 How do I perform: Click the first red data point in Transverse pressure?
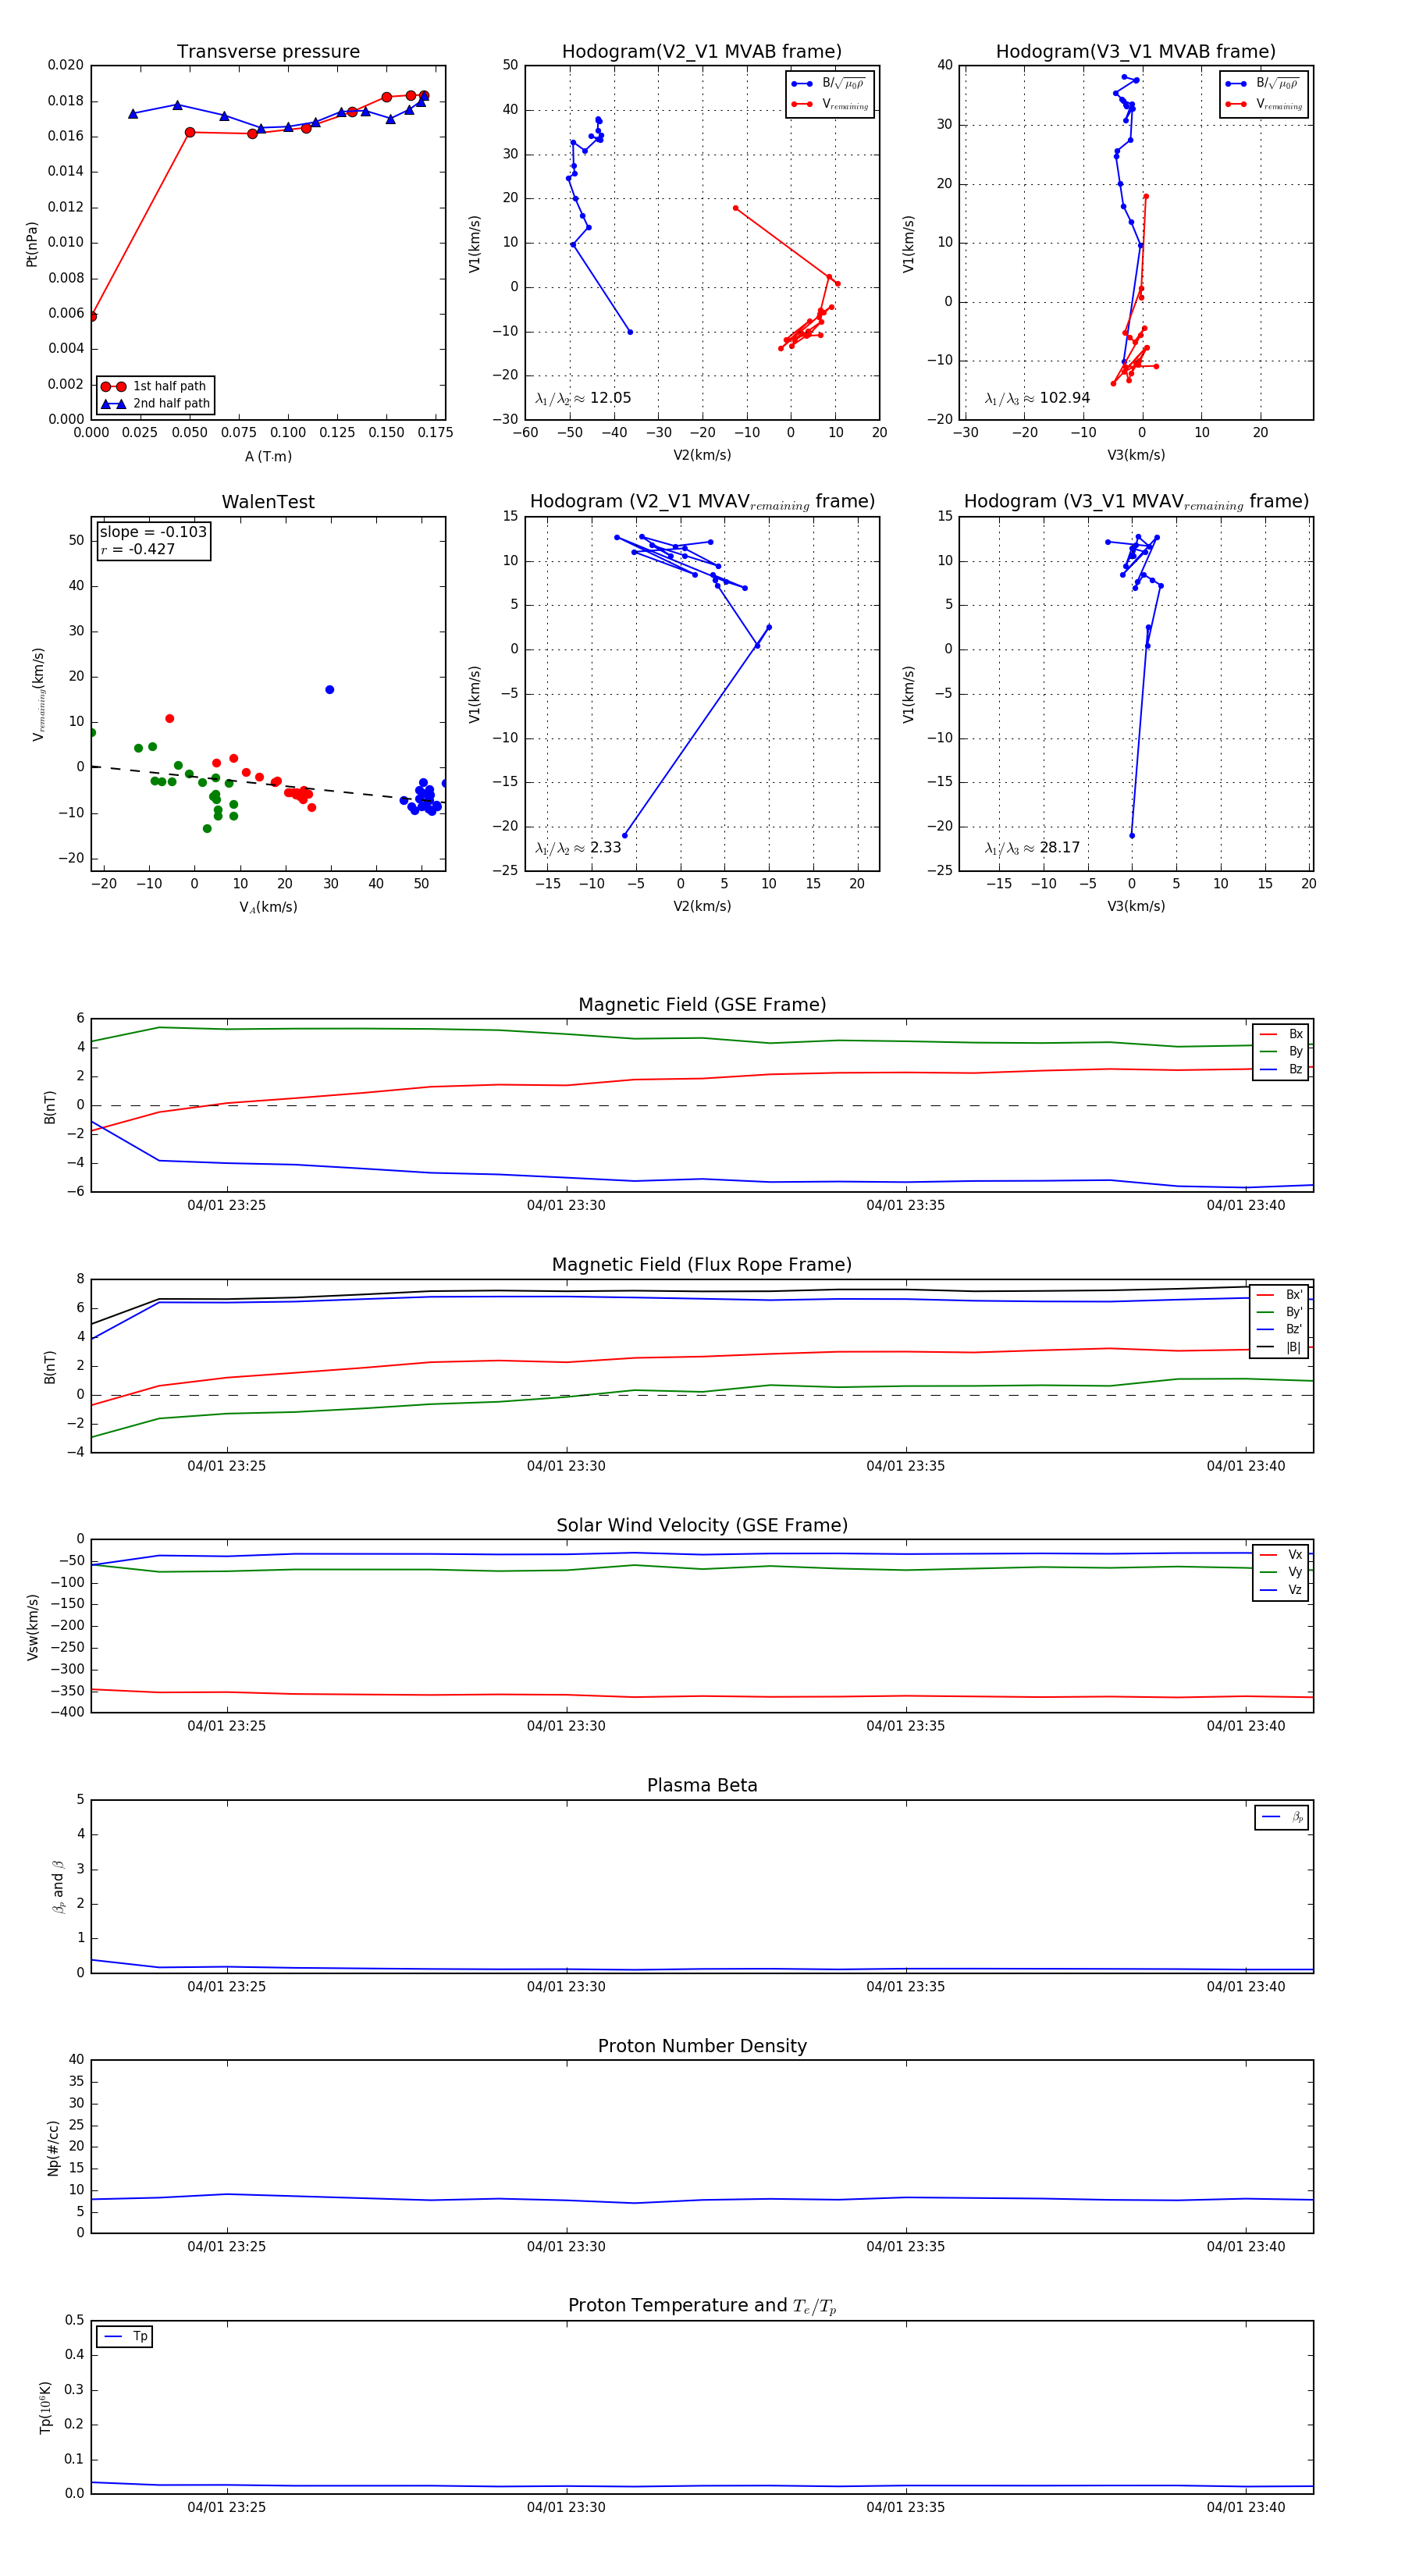click(92, 316)
